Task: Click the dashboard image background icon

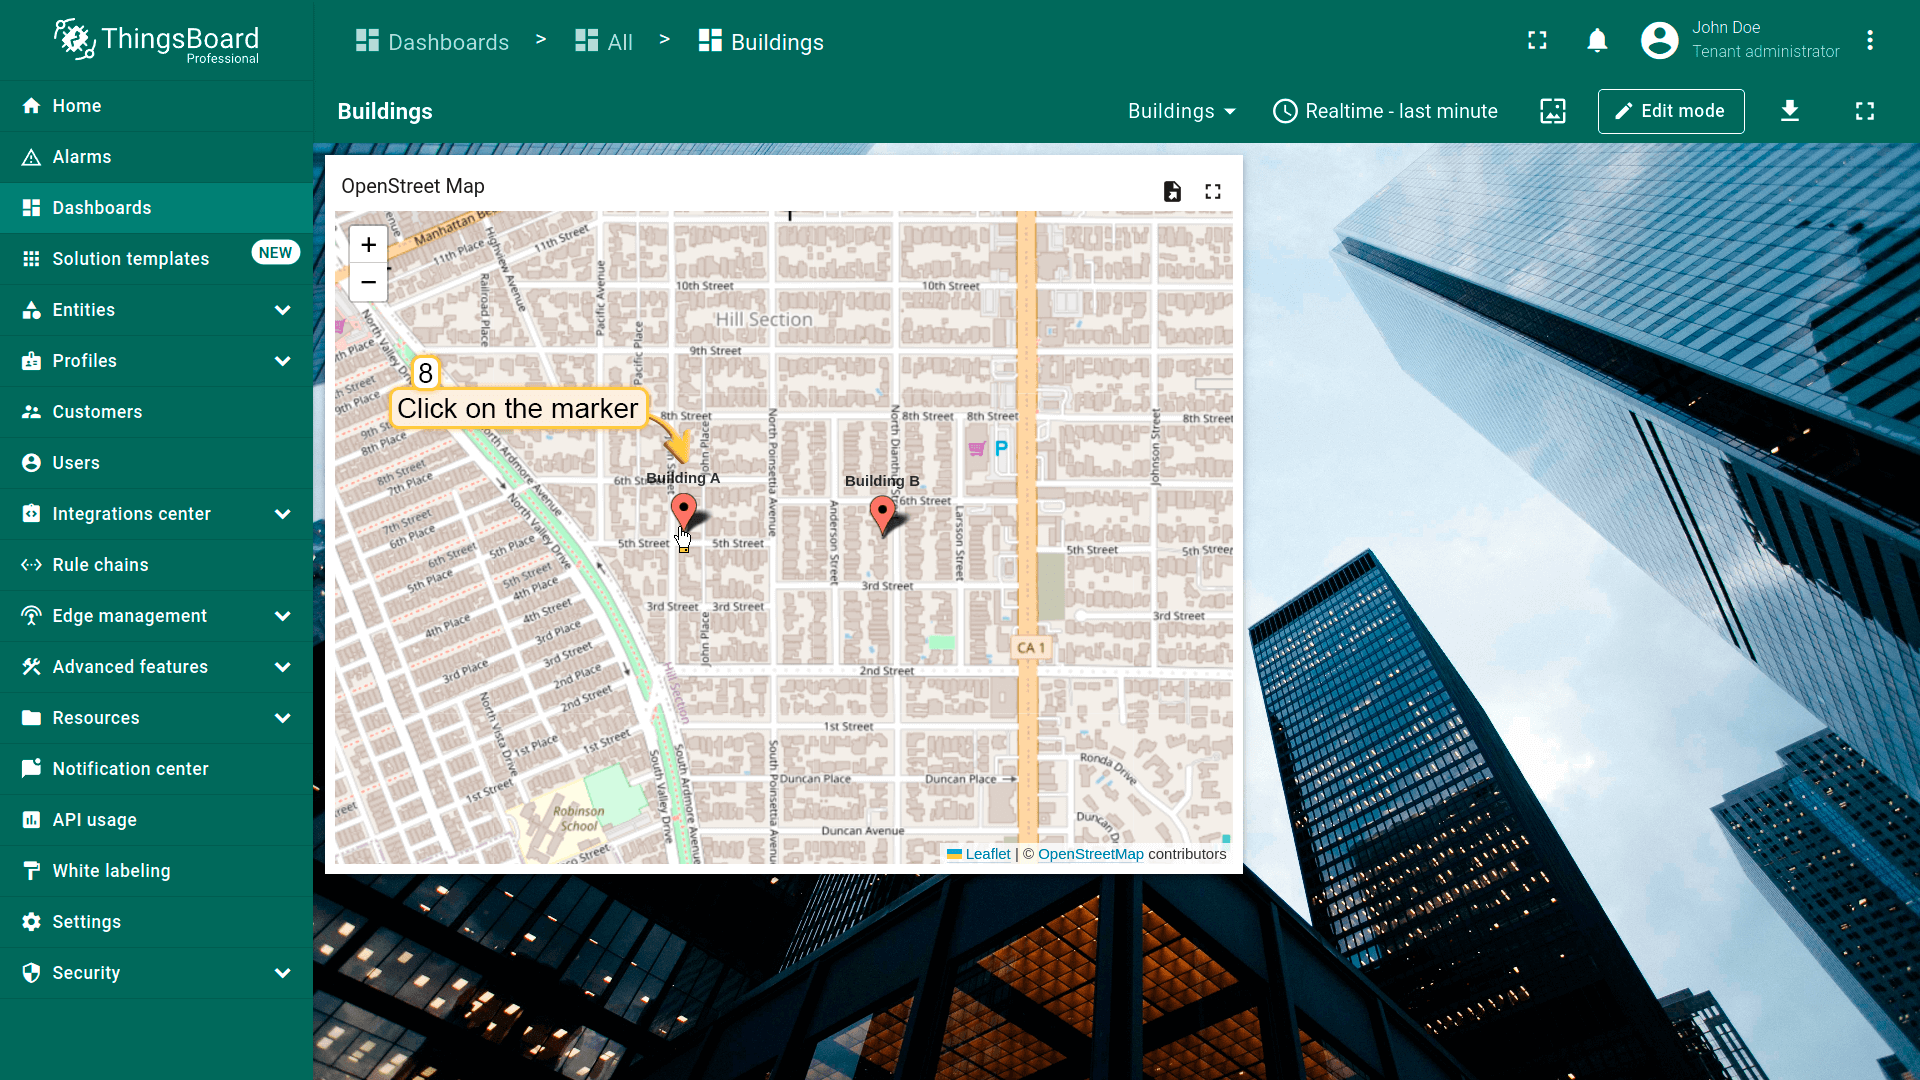Action: click(1553, 111)
